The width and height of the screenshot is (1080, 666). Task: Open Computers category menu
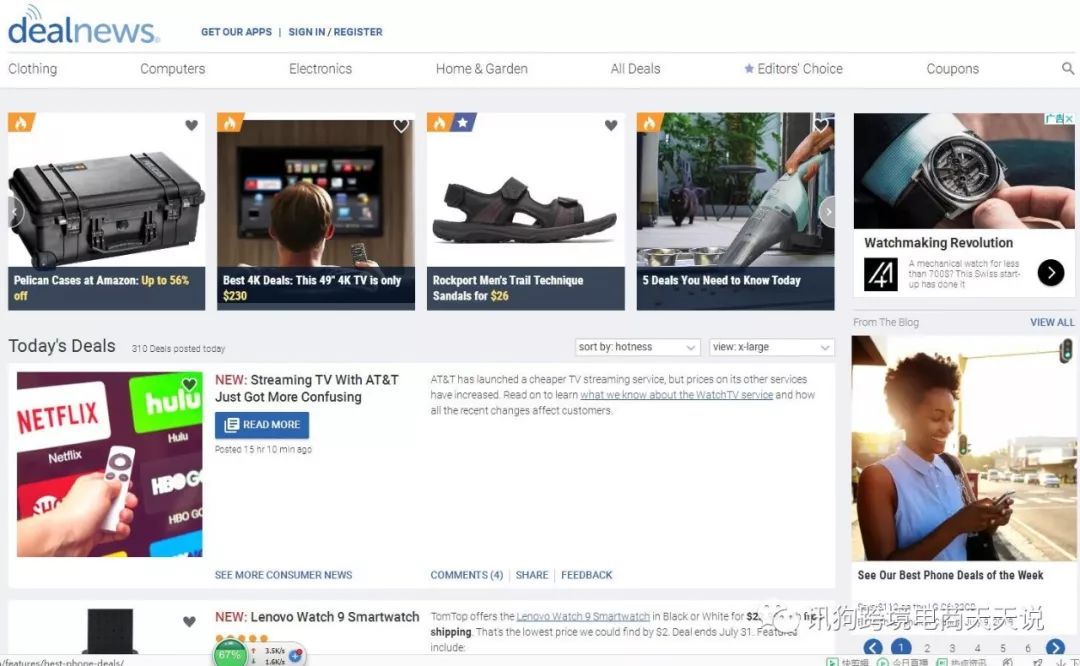(172, 69)
